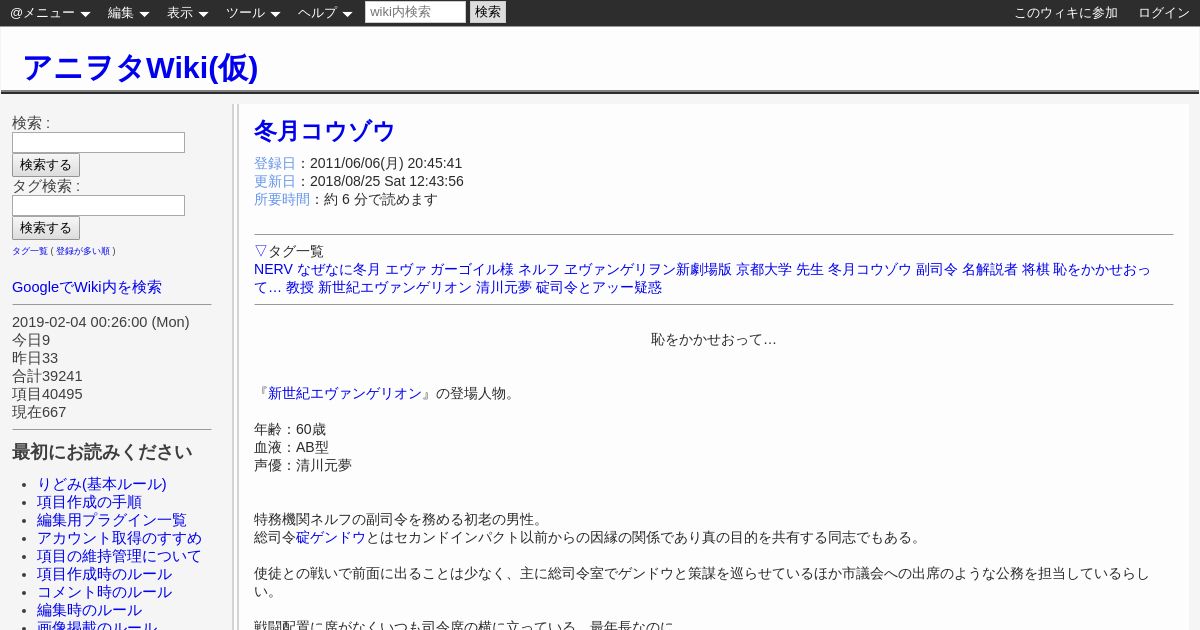Click the 血液：AB型 line
This screenshot has width=1200, height=630.
point(291,447)
